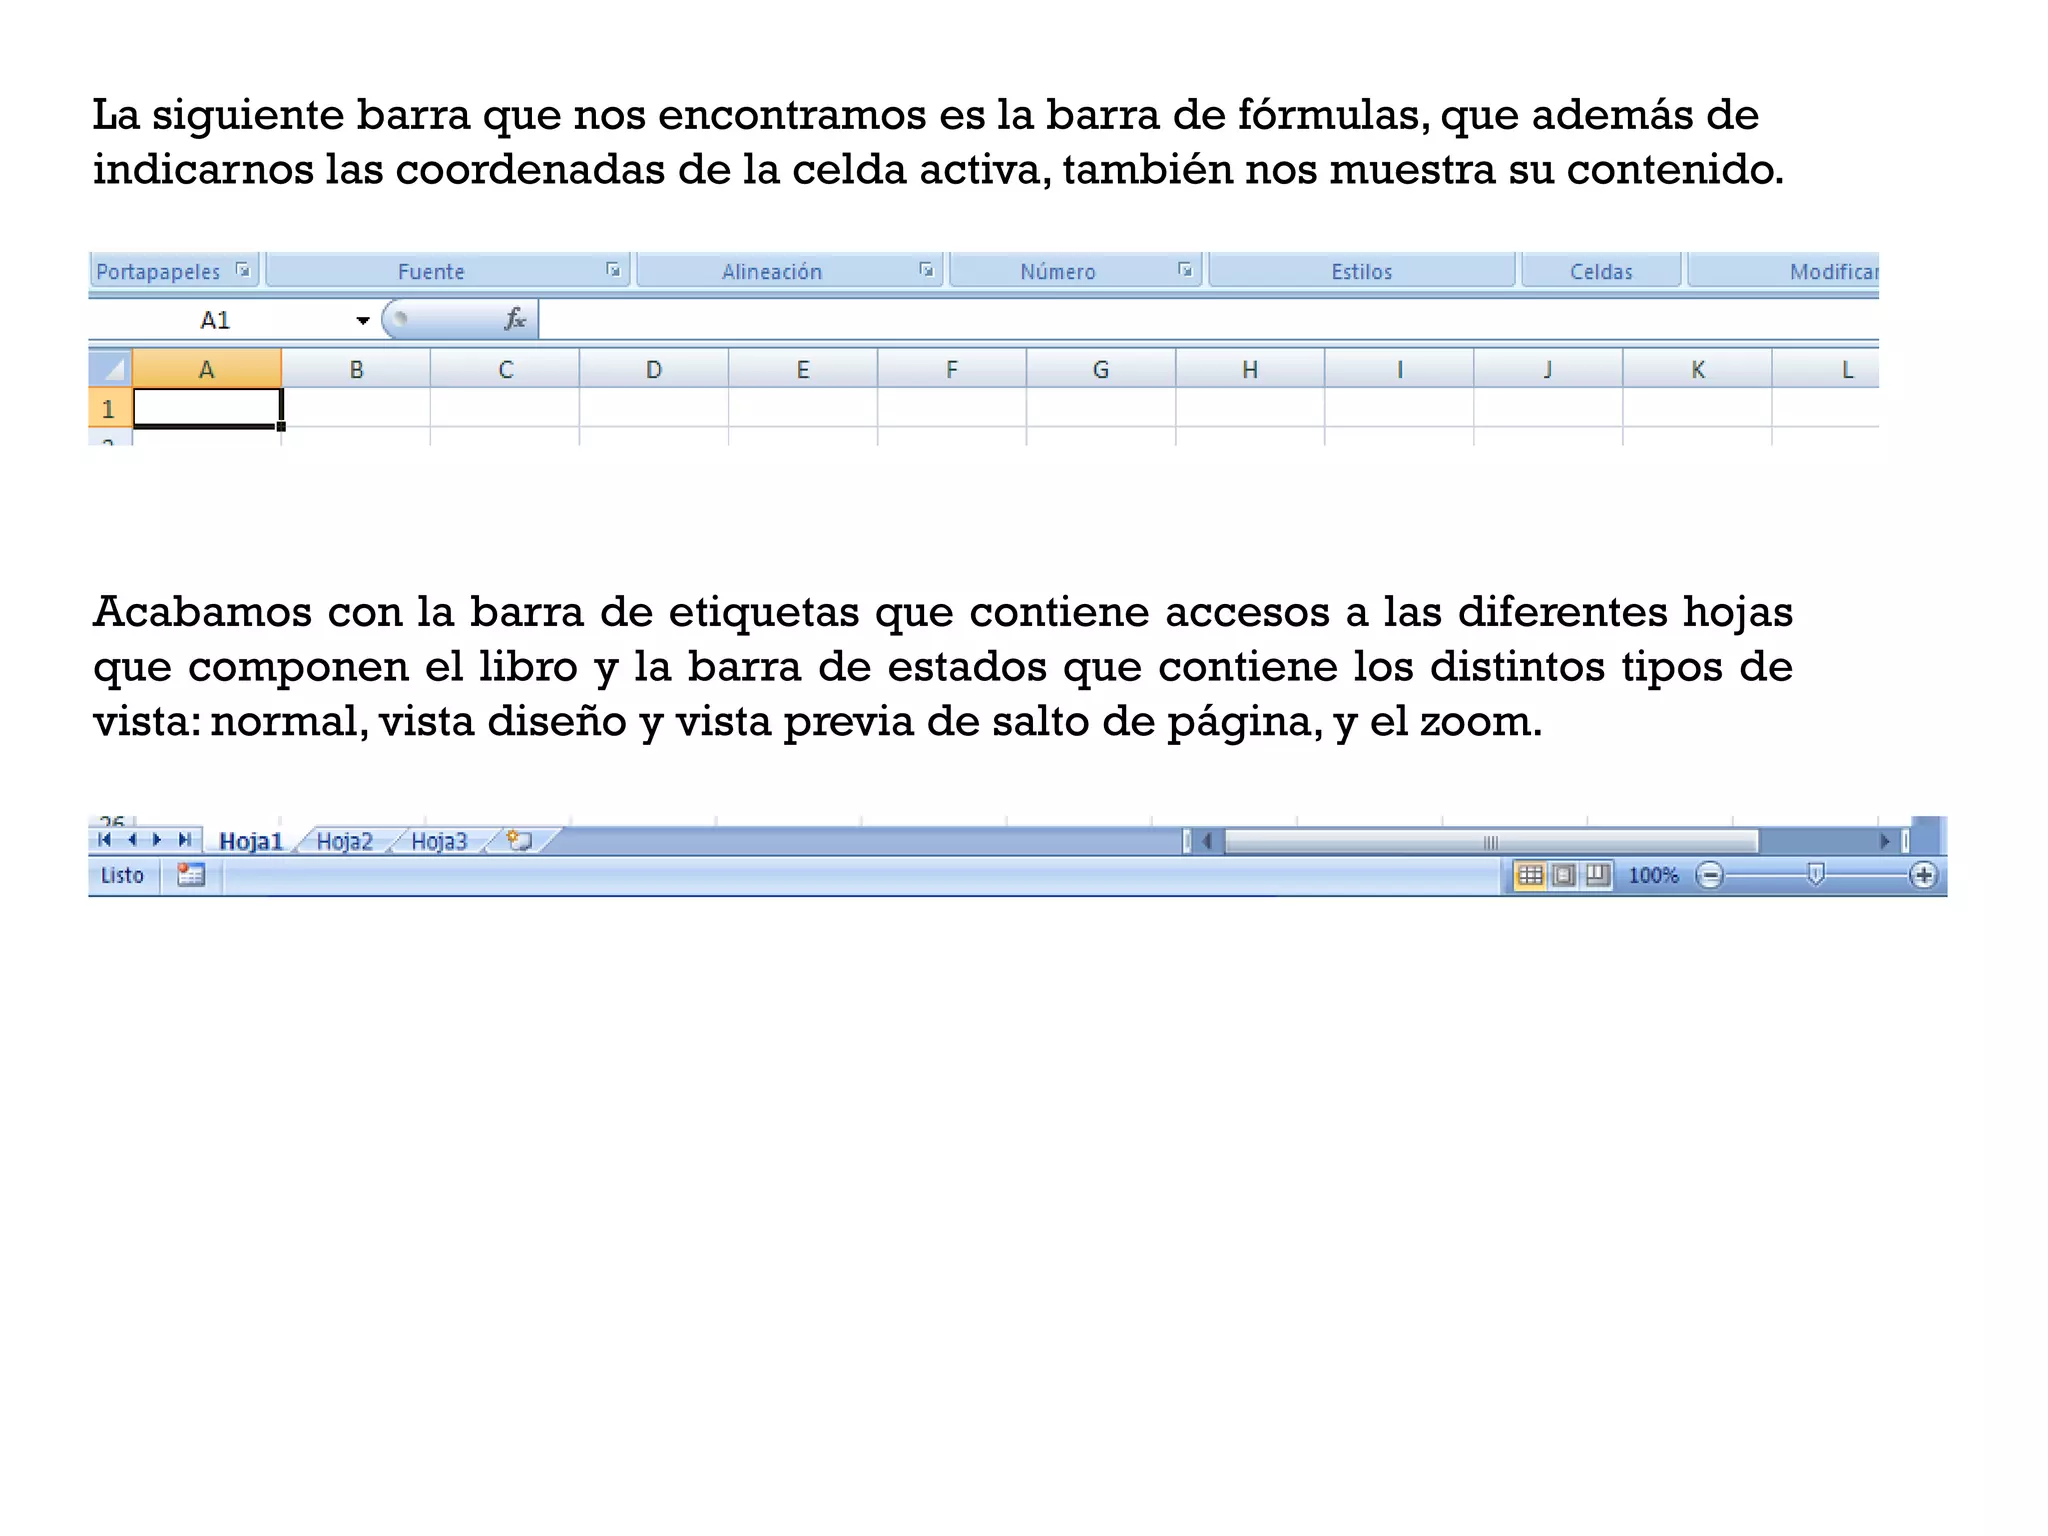The height and width of the screenshot is (1536, 2048).
Task: Switch to Normal view button
Action: click(x=1530, y=875)
